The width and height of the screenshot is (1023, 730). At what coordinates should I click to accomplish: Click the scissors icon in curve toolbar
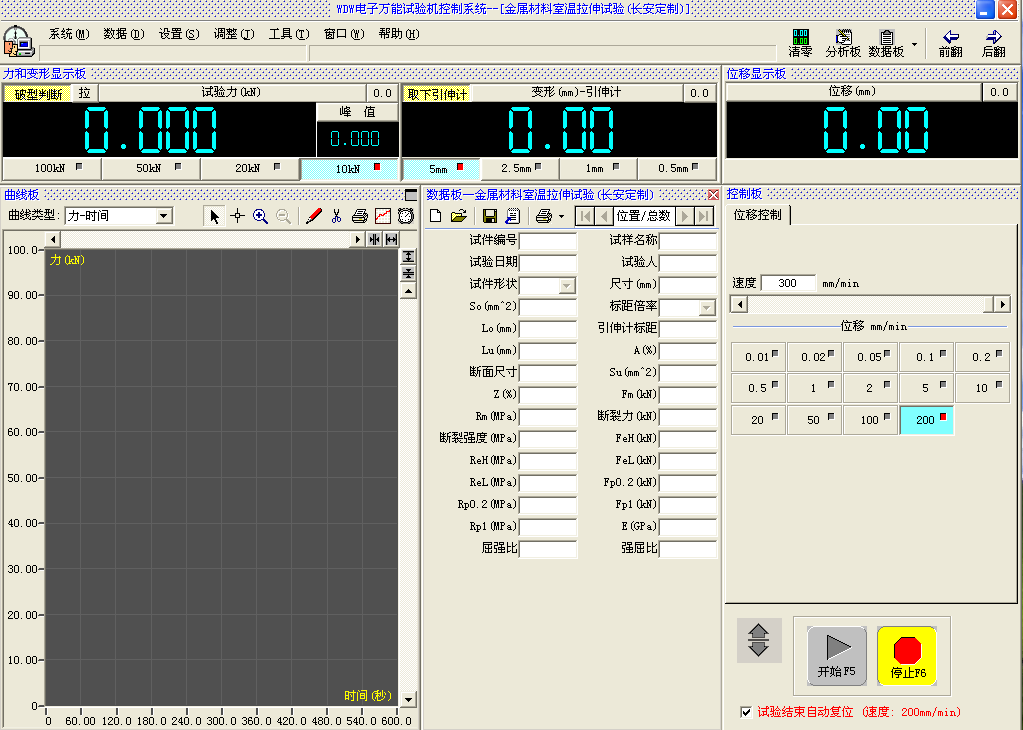tap(337, 216)
